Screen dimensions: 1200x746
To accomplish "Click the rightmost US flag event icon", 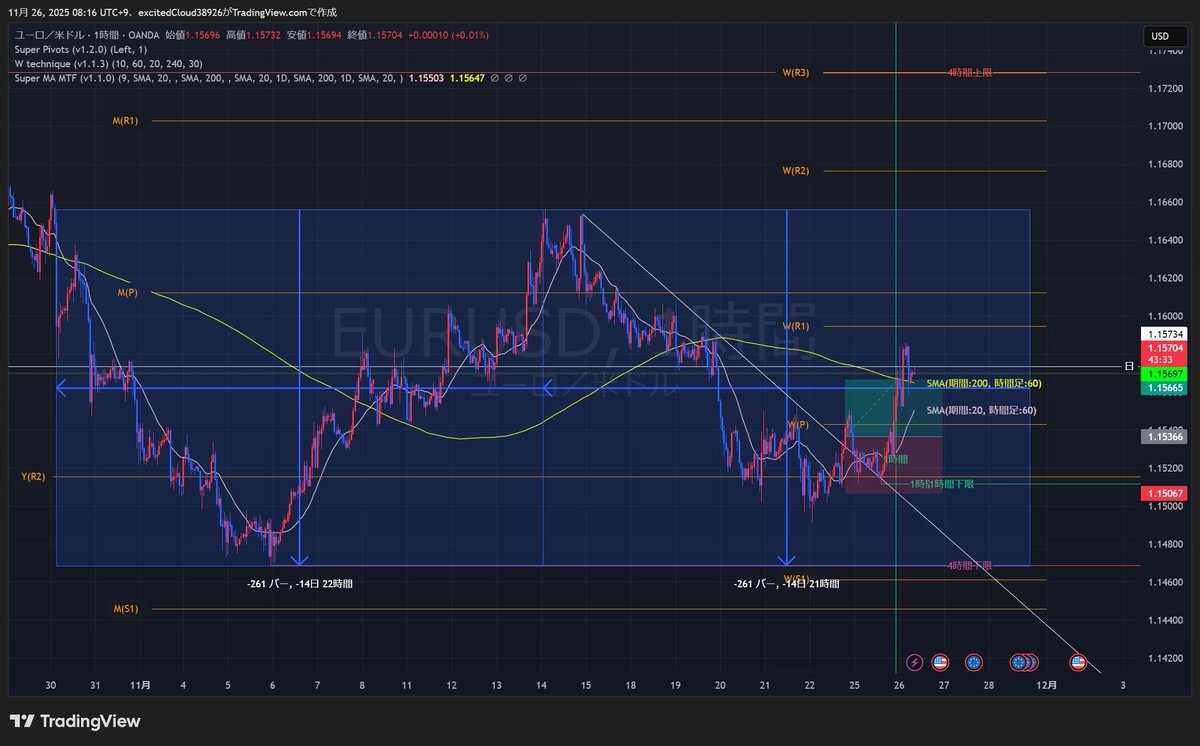I will click(1078, 662).
